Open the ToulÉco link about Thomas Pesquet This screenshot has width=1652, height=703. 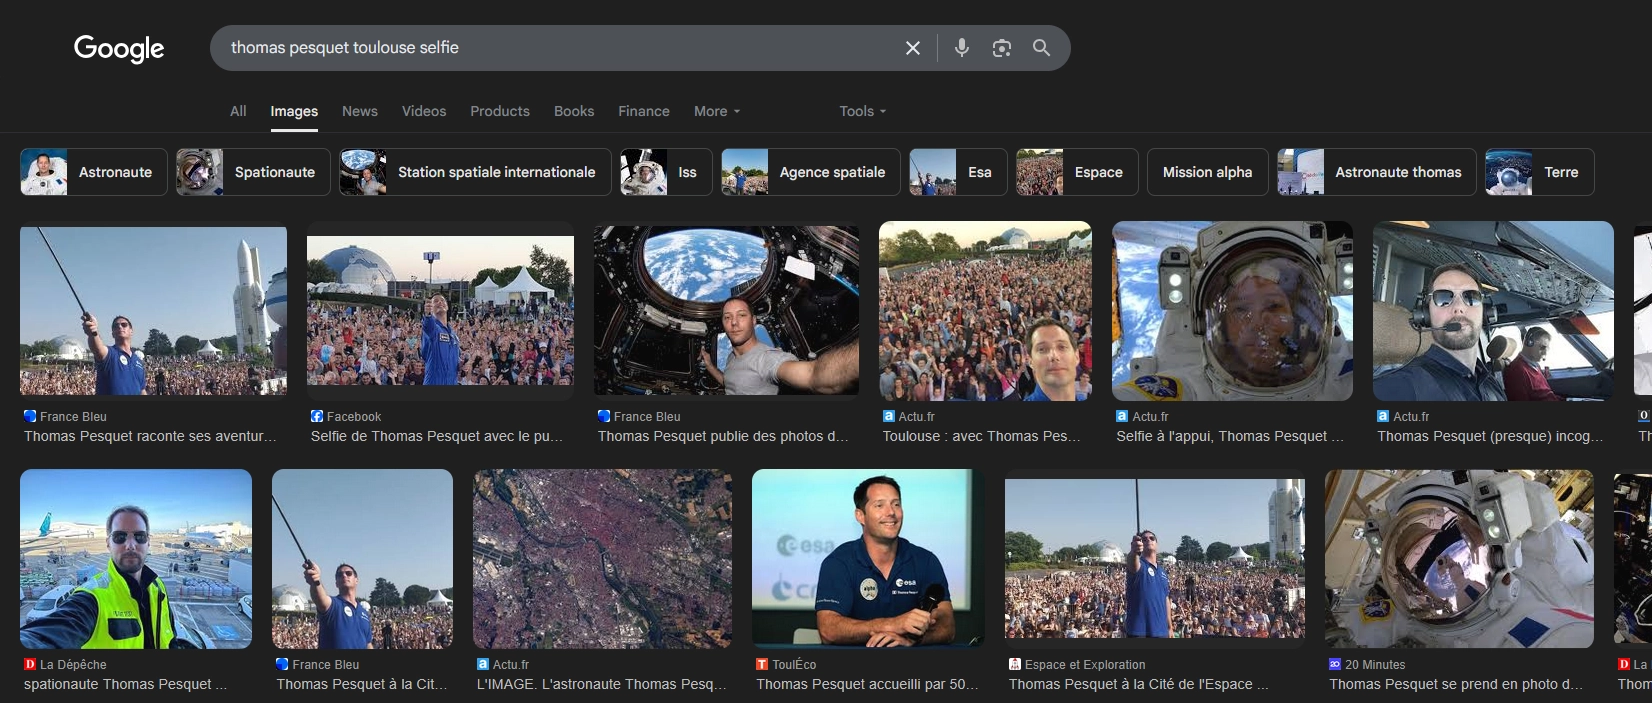point(866,684)
